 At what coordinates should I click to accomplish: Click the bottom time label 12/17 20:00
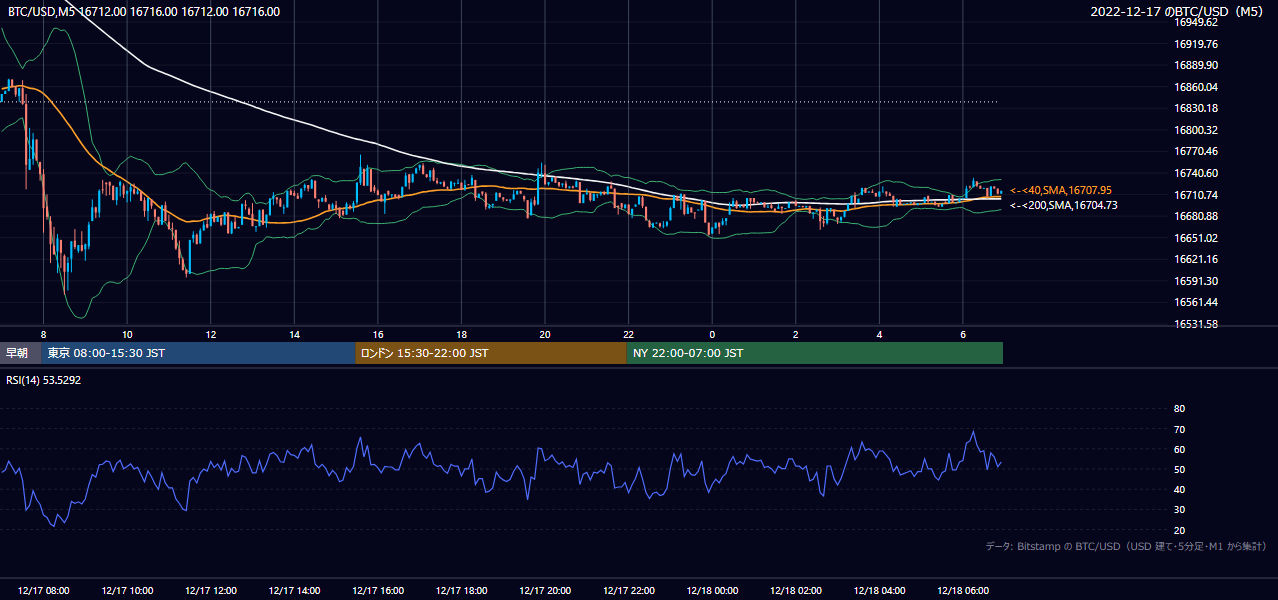[545, 591]
